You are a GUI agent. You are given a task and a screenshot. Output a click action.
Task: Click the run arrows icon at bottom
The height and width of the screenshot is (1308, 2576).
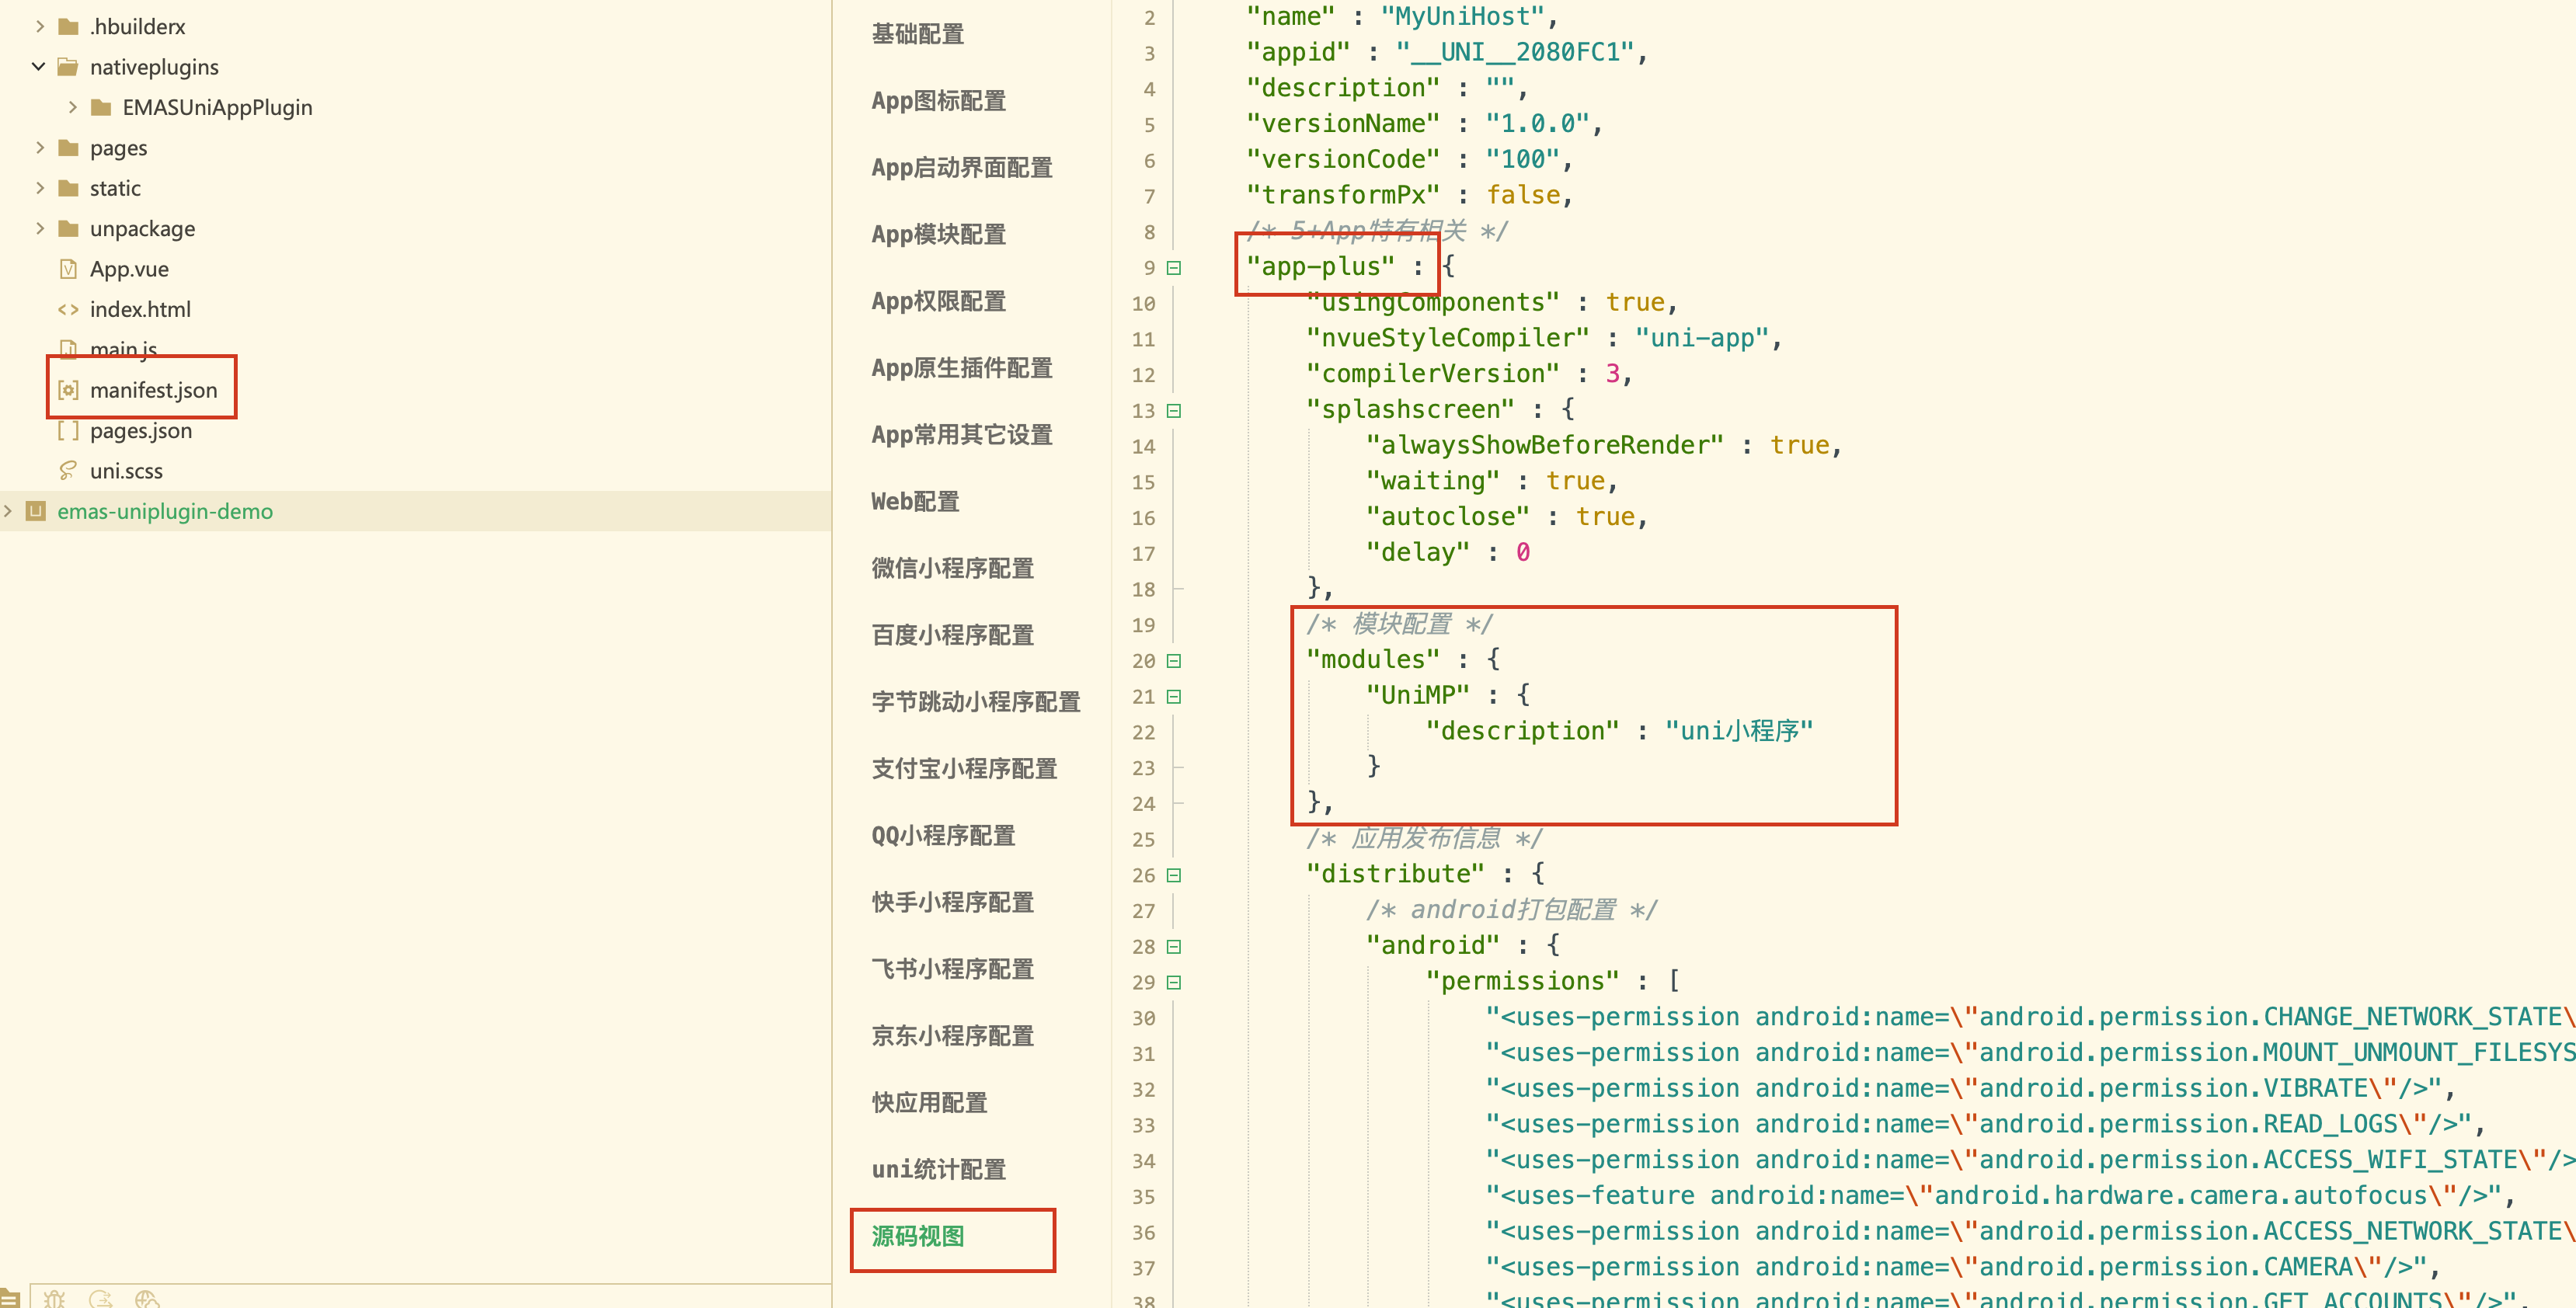pos(101,1298)
